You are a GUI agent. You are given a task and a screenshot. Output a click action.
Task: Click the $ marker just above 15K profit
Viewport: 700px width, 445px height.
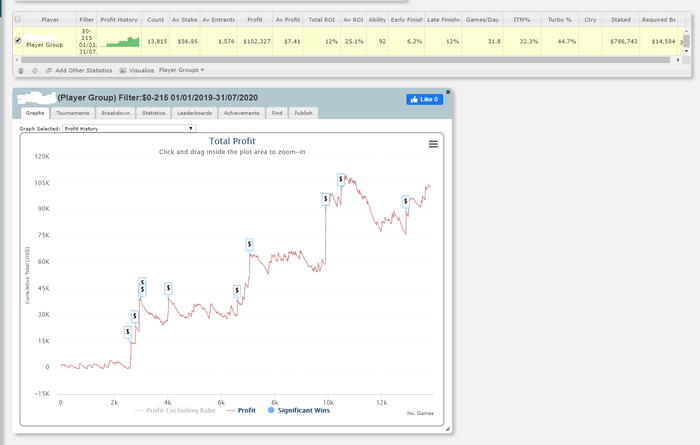click(128, 332)
